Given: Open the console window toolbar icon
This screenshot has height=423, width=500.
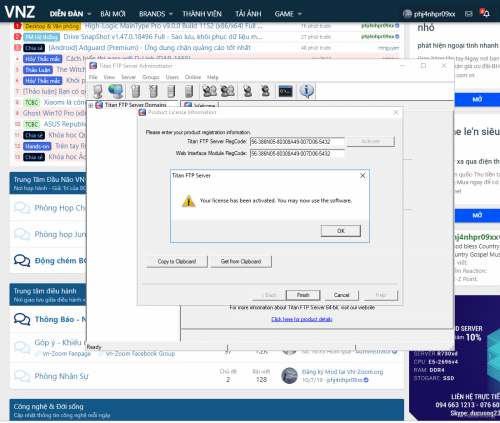Looking at the screenshot, I should click(x=286, y=91).
